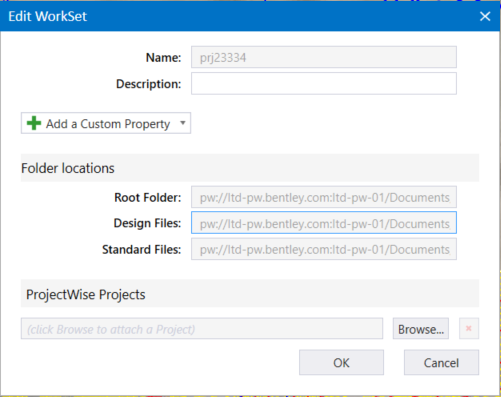The image size is (501, 397).
Task: Close the Edit WorkSet dialog
Action: pos(485,16)
